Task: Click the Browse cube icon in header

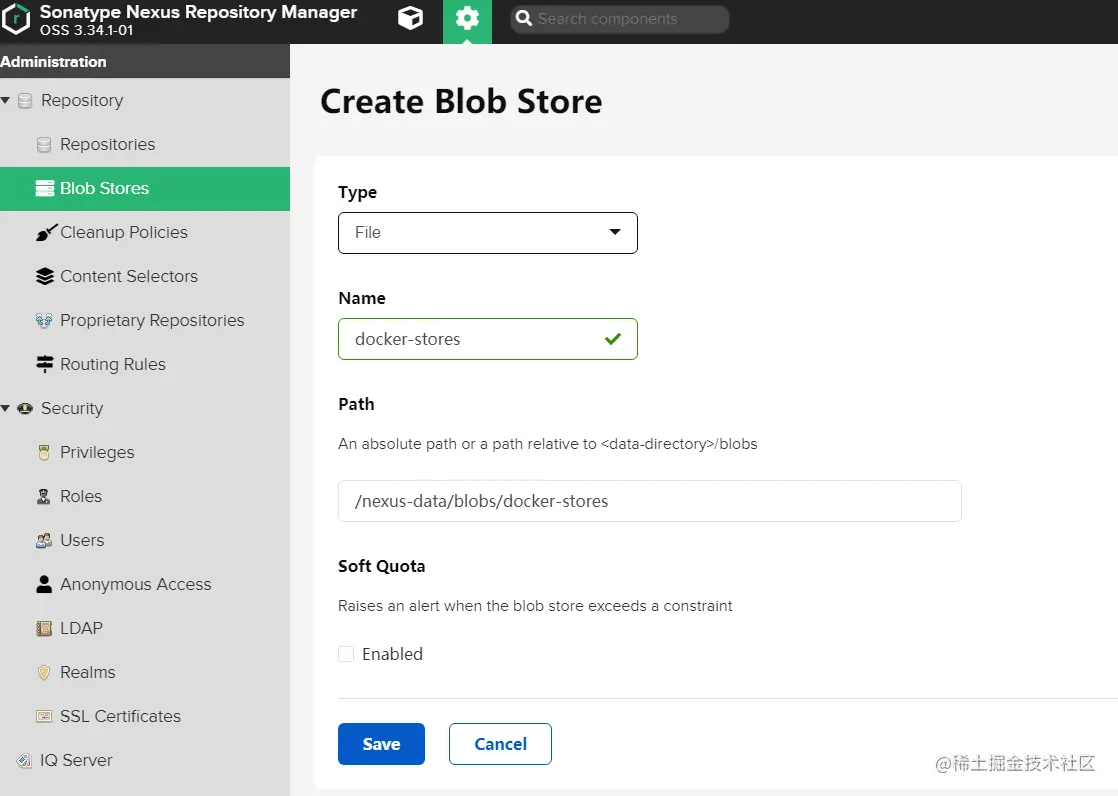Action: click(x=410, y=19)
